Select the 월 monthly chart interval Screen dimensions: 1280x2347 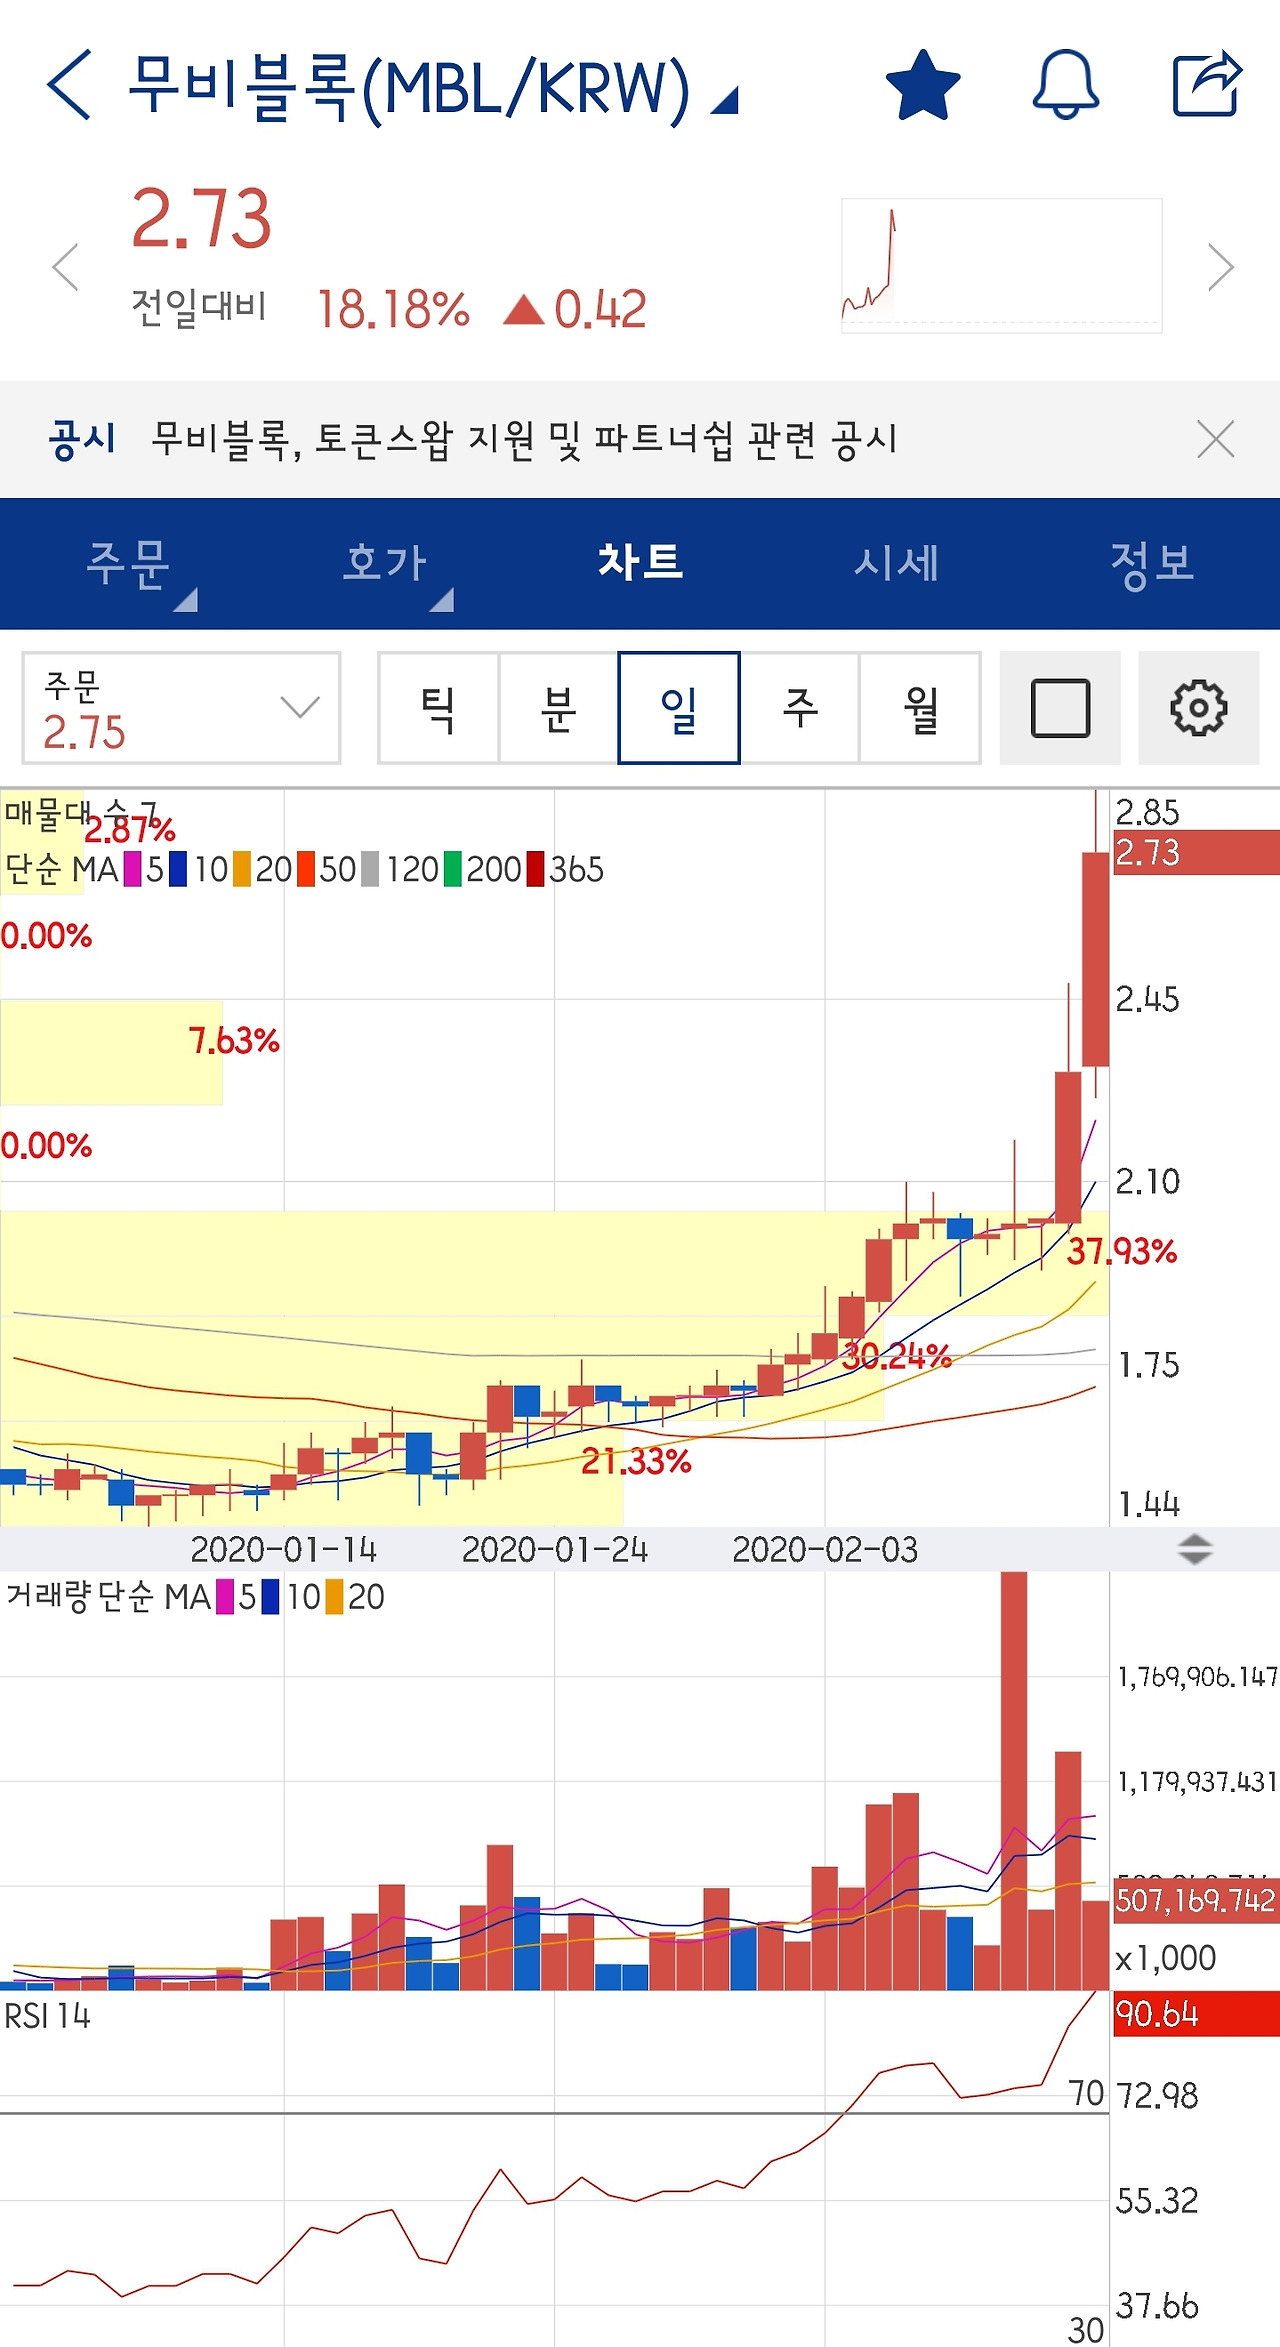point(920,708)
